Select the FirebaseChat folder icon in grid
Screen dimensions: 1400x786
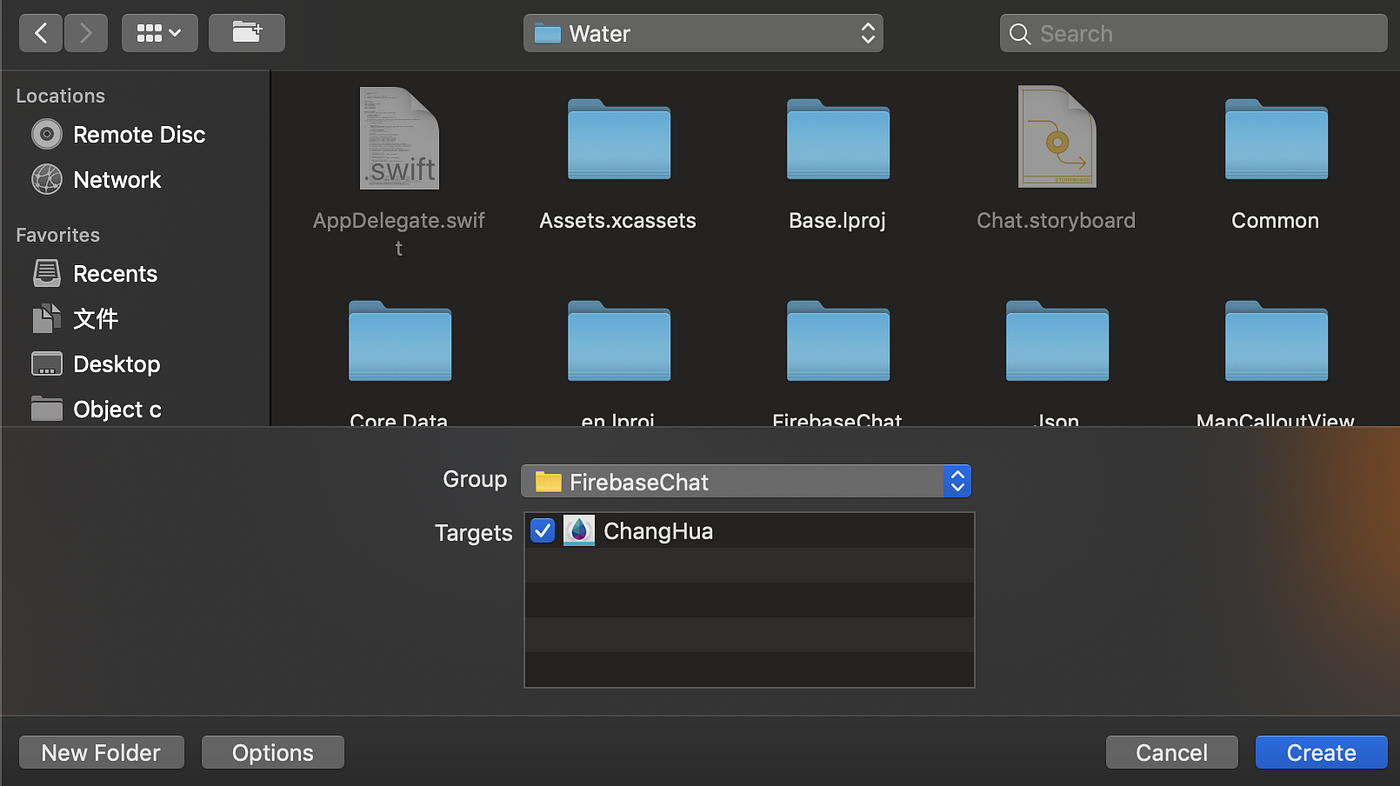(837, 341)
